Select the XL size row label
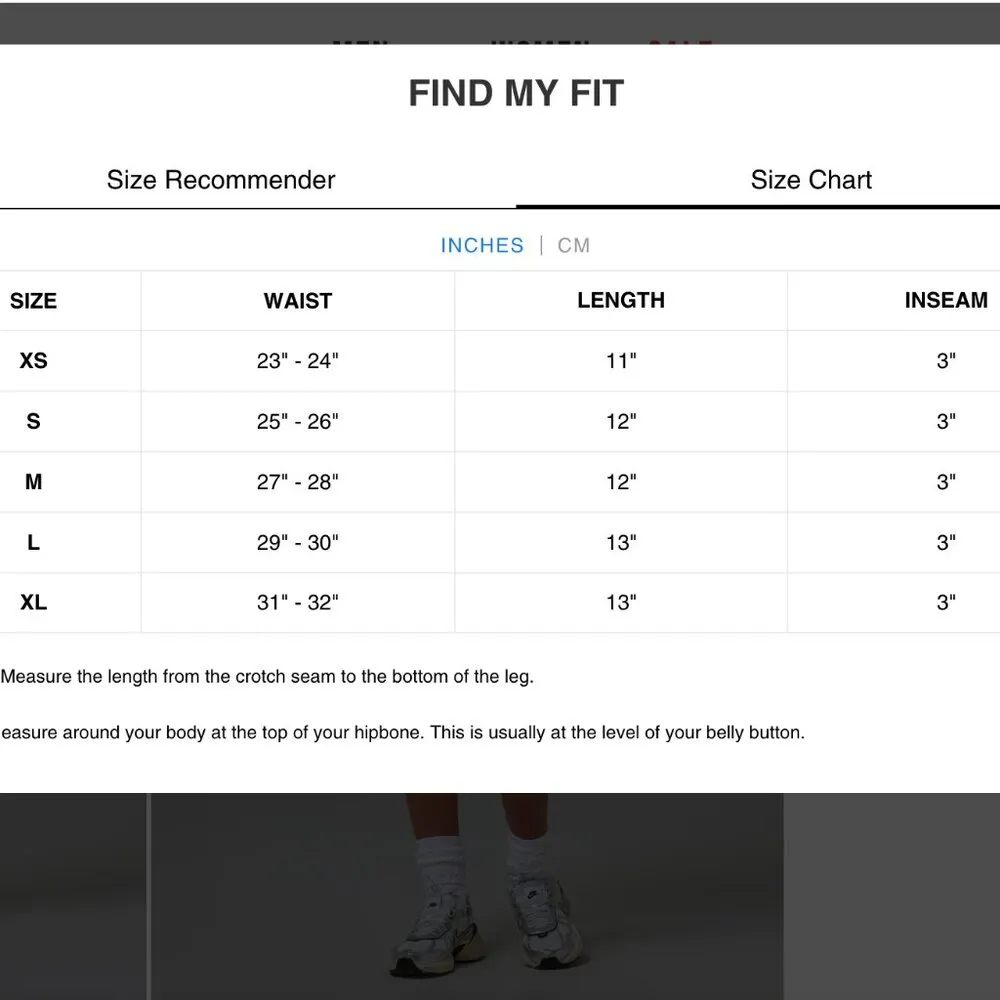This screenshot has height=1000, width=1000. tap(33, 602)
